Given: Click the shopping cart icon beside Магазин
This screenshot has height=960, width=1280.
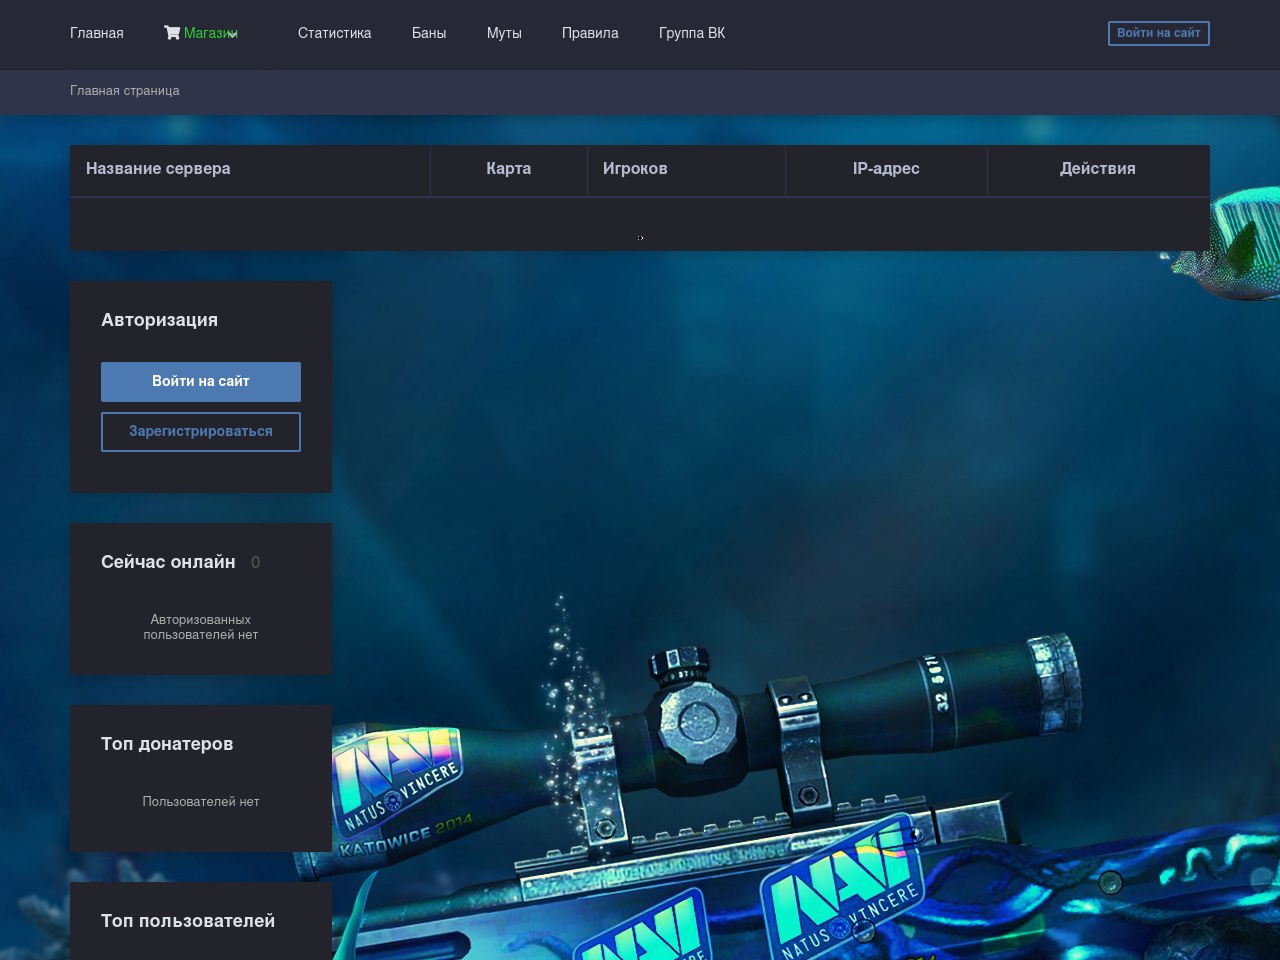Looking at the screenshot, I should tap(172, 33).
